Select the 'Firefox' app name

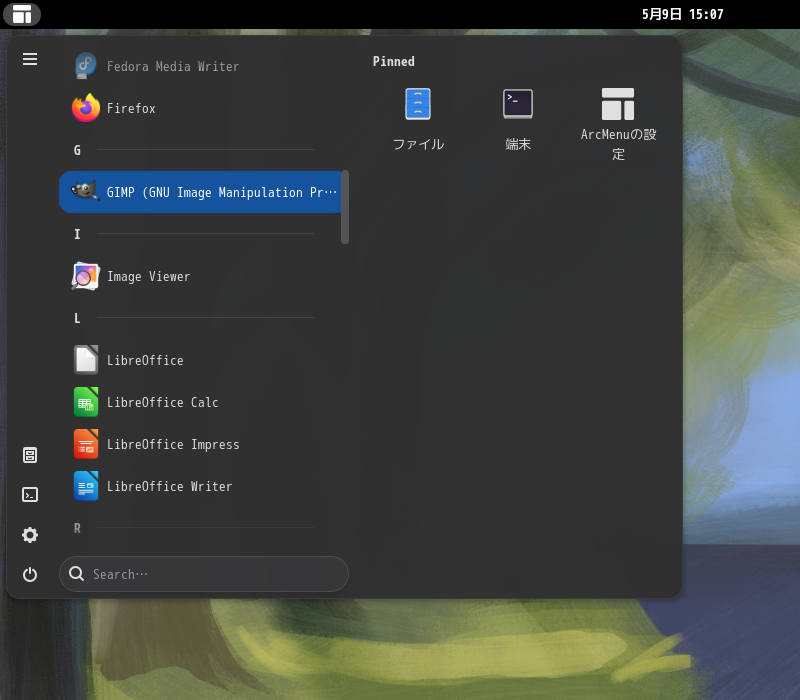pos(131,108)
